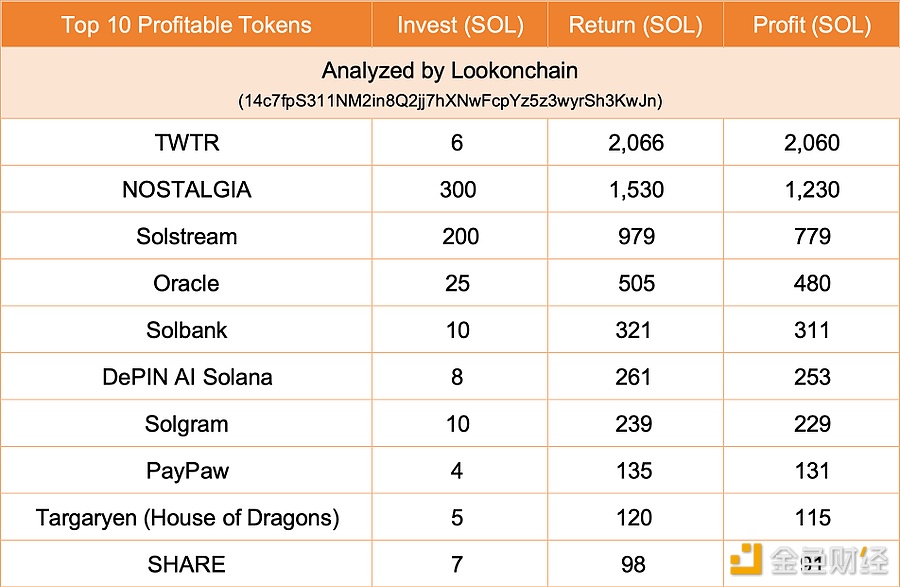Select the Return (SOL) column header
This screenshot has width=900, height=587.
[635, 25]
